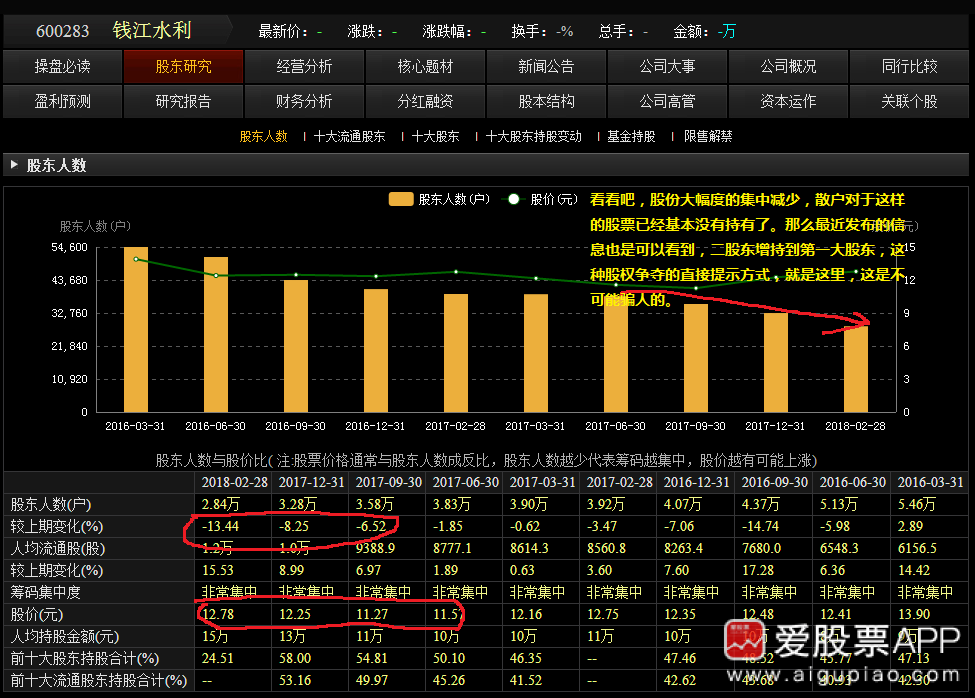Viewport: 975px width, 698px height.
Task: Select the 股东研究 tab
Action: point(183,67)
